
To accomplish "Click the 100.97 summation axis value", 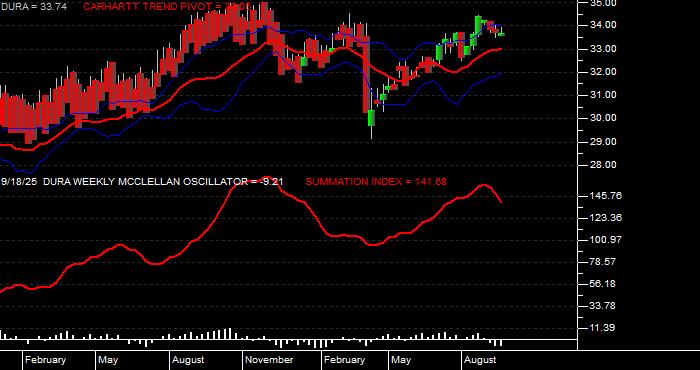I will click(606, 240).
